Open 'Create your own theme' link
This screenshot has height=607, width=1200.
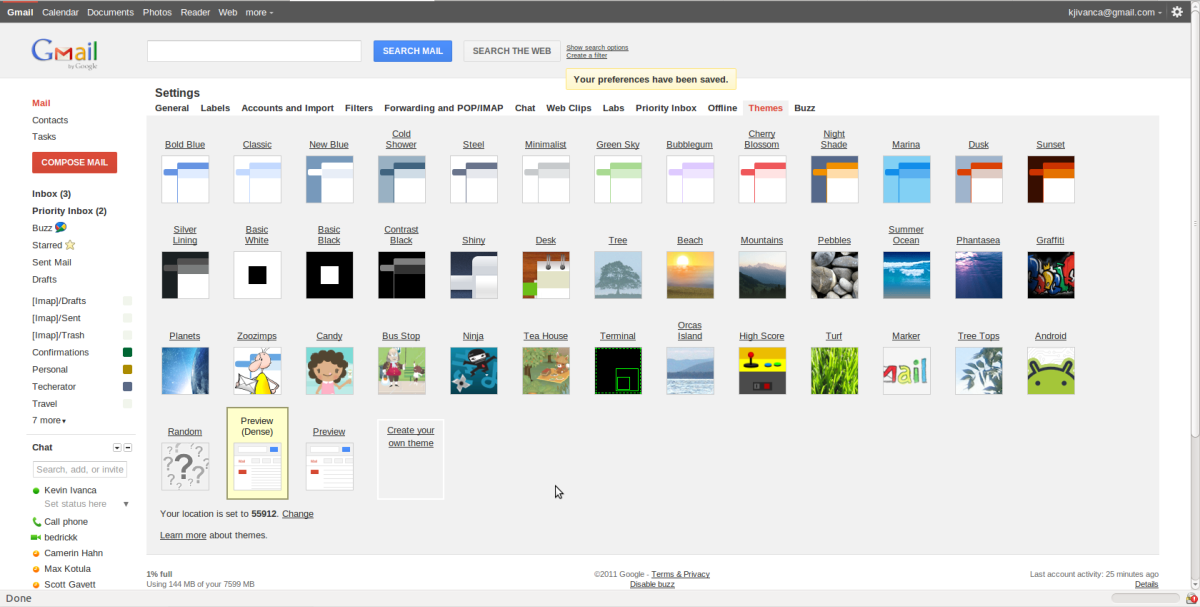[x=411, y=436]
